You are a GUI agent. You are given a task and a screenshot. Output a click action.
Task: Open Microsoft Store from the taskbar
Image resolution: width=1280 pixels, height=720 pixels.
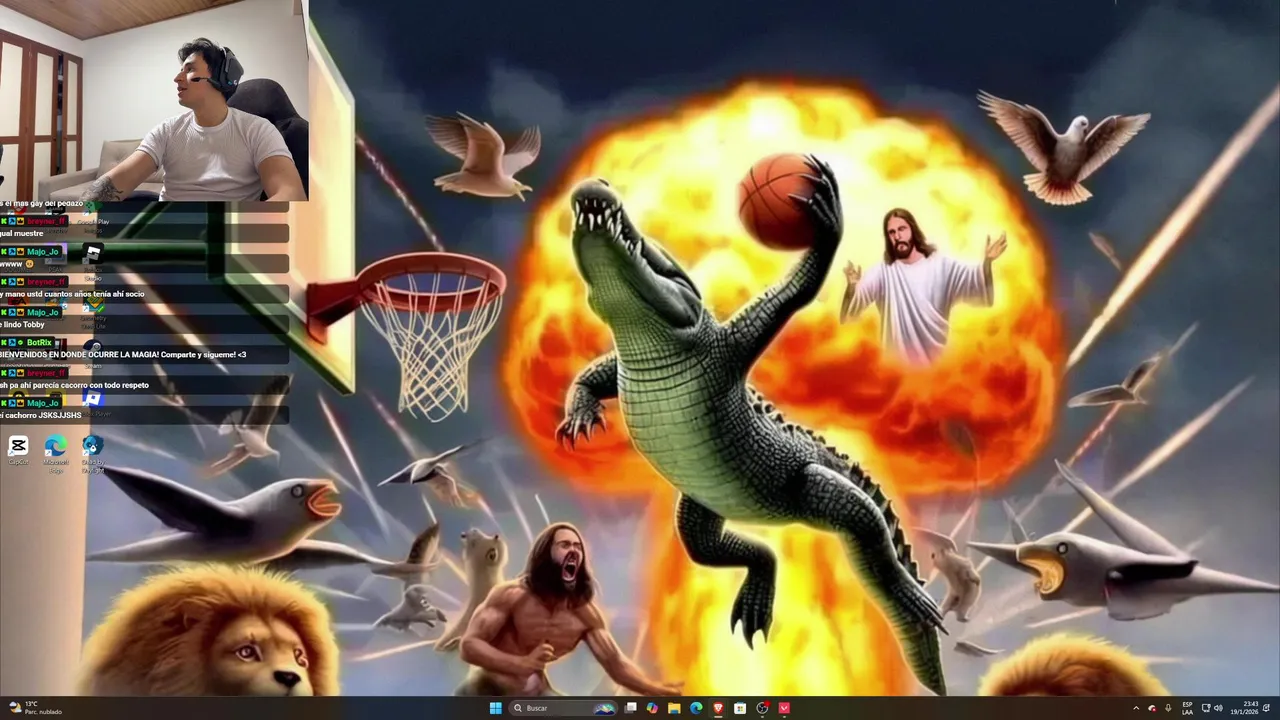tap(740, 708)
